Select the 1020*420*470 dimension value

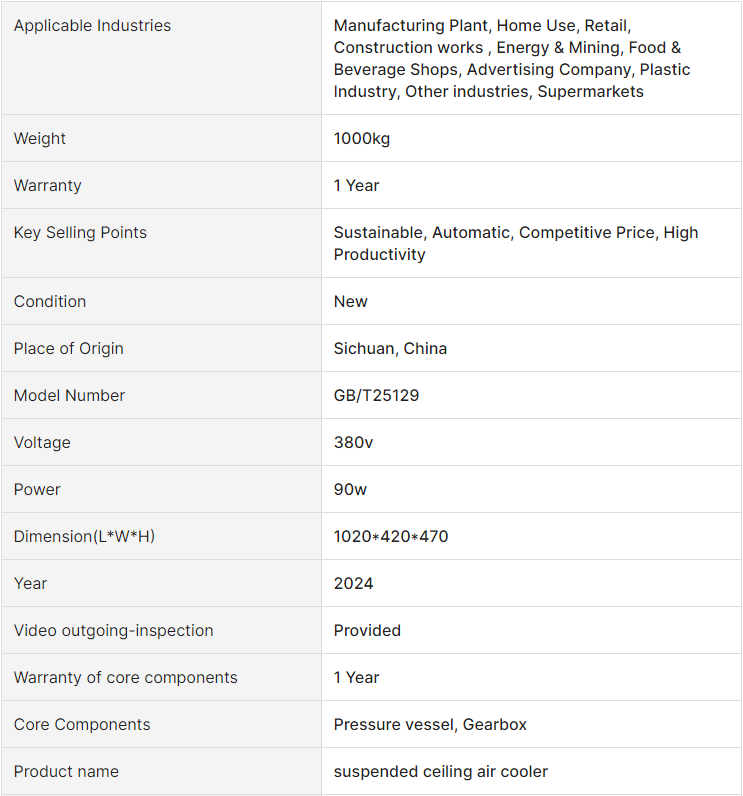[x=391, y=537]
